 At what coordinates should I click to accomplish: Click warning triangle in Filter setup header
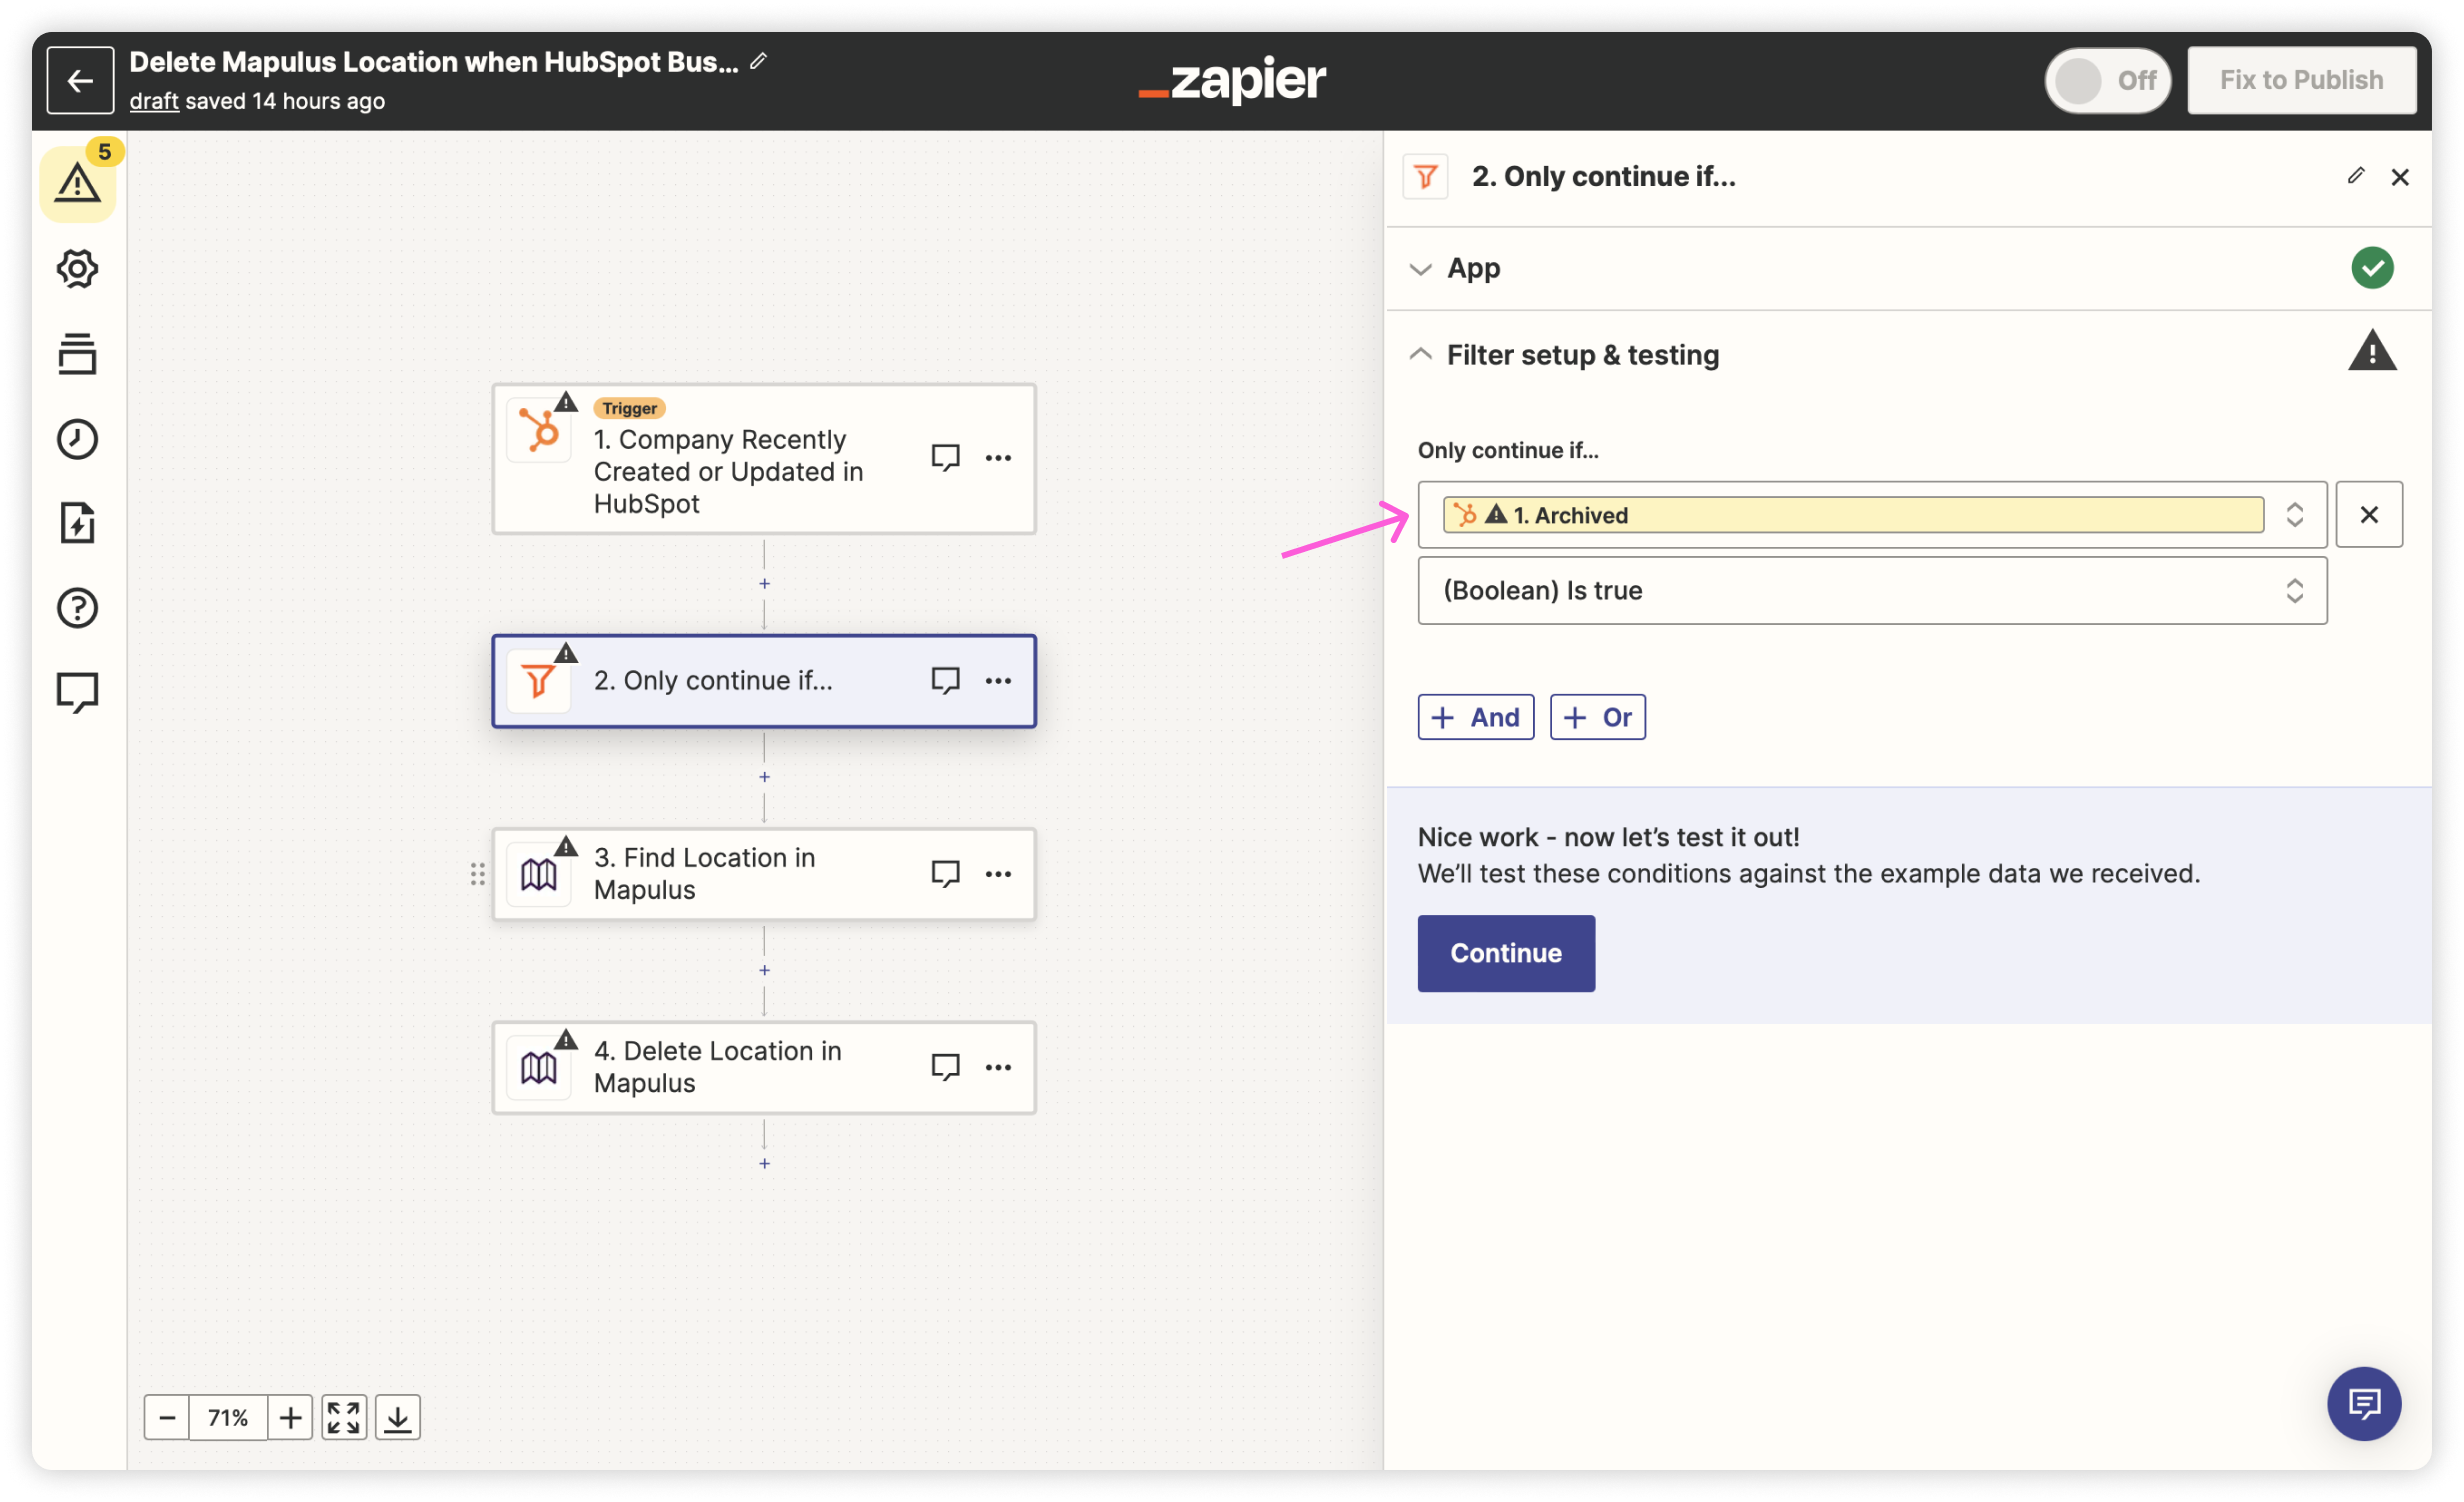pyautogui.click(x=2371, y=352)
